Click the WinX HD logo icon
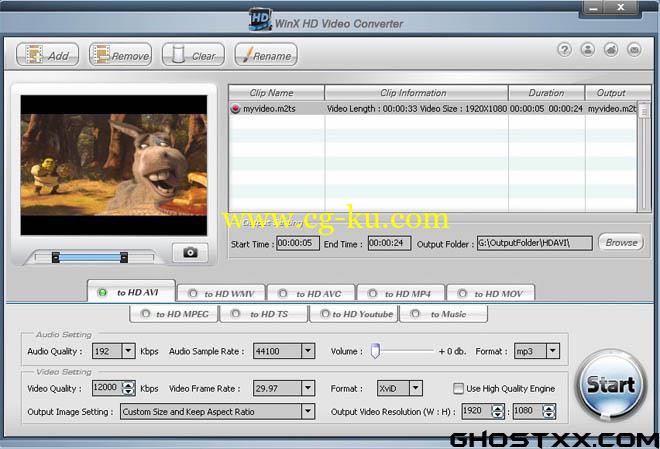This screenshot has width=660, height=449. click(x=260, y=20)
